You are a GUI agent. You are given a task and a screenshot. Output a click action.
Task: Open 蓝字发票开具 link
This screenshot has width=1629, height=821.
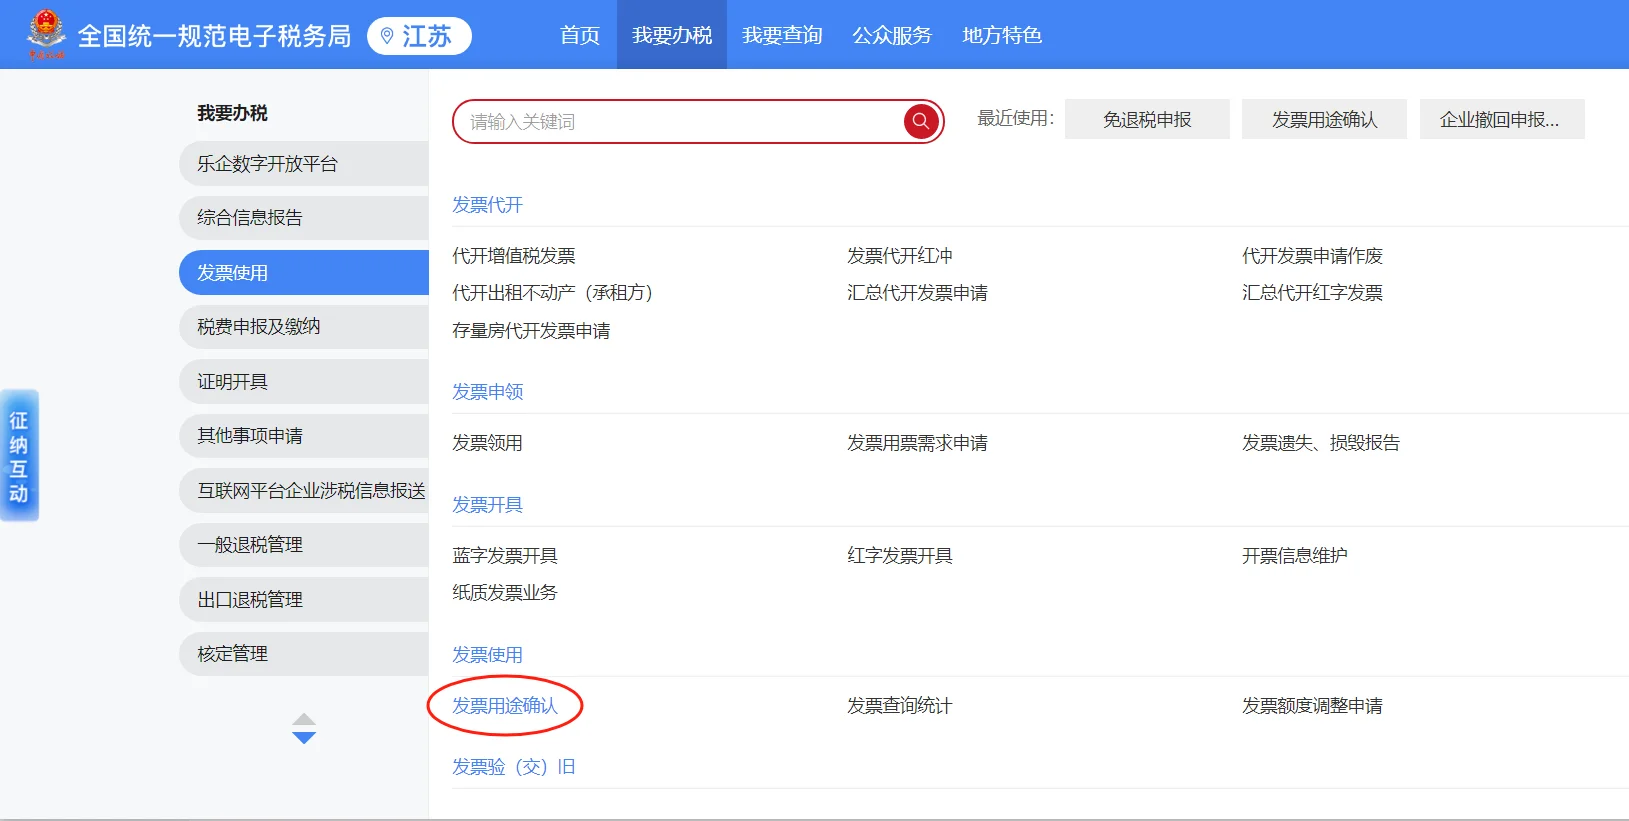tap(505, 556)
